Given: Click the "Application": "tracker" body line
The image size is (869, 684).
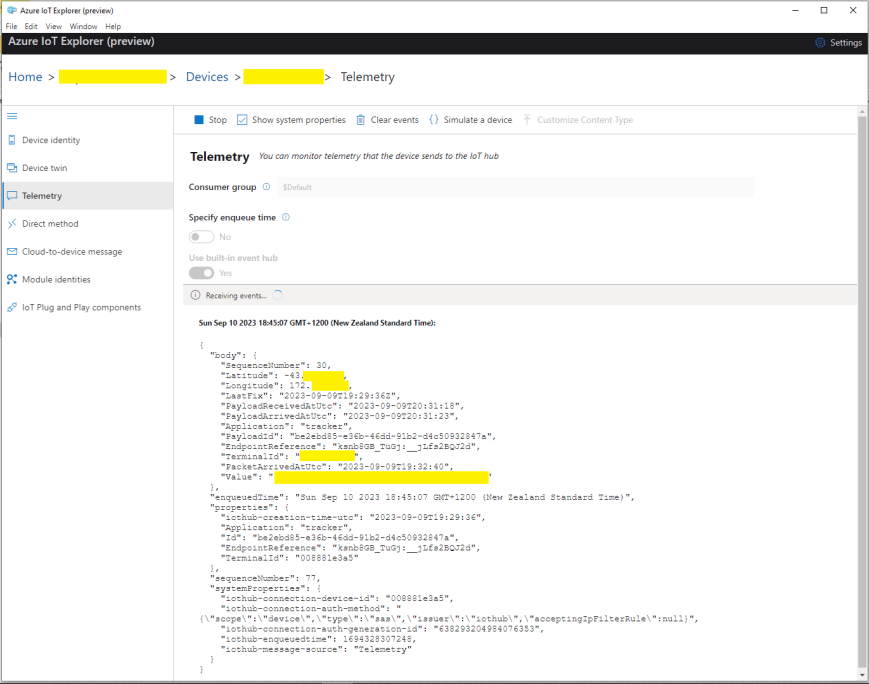Looking at the screenshot, I should 286,426.
